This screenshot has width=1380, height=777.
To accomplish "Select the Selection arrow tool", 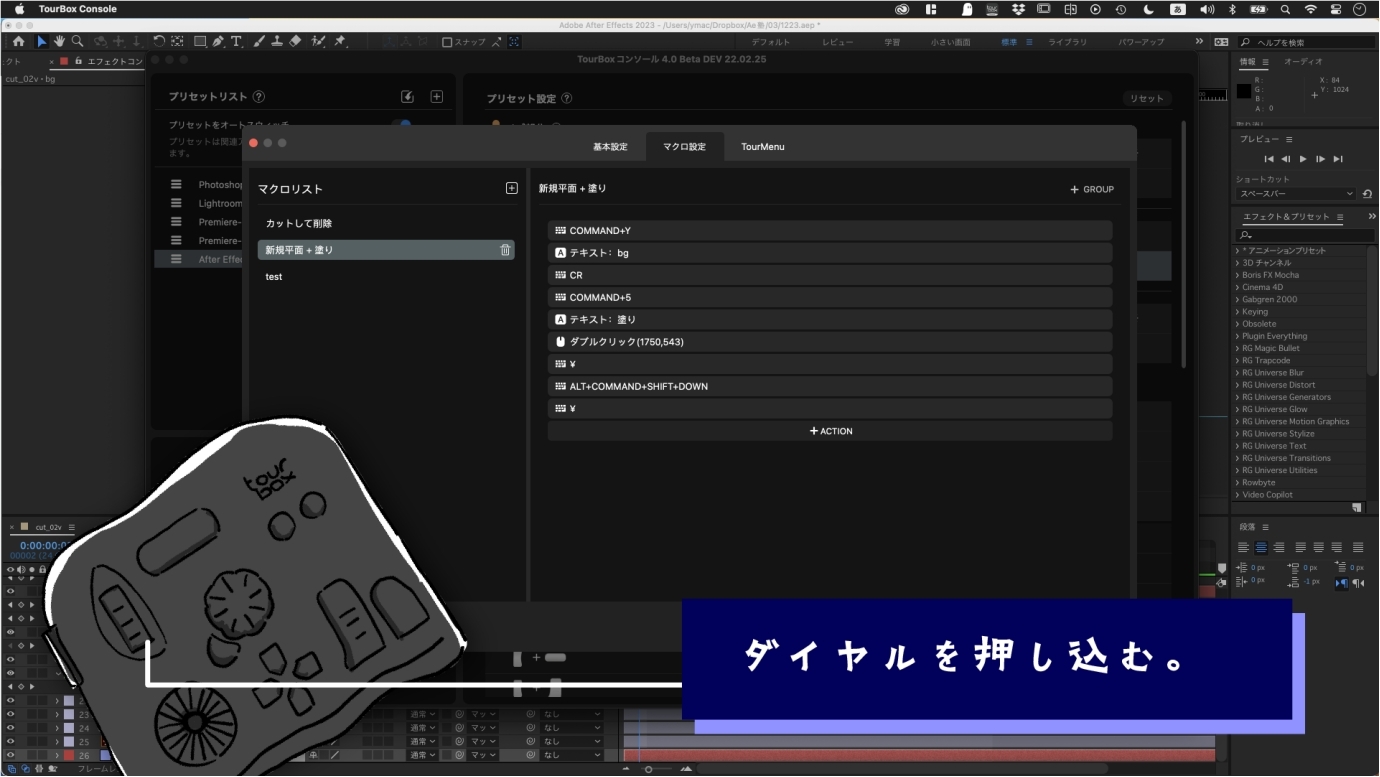I will coord(42,42).
